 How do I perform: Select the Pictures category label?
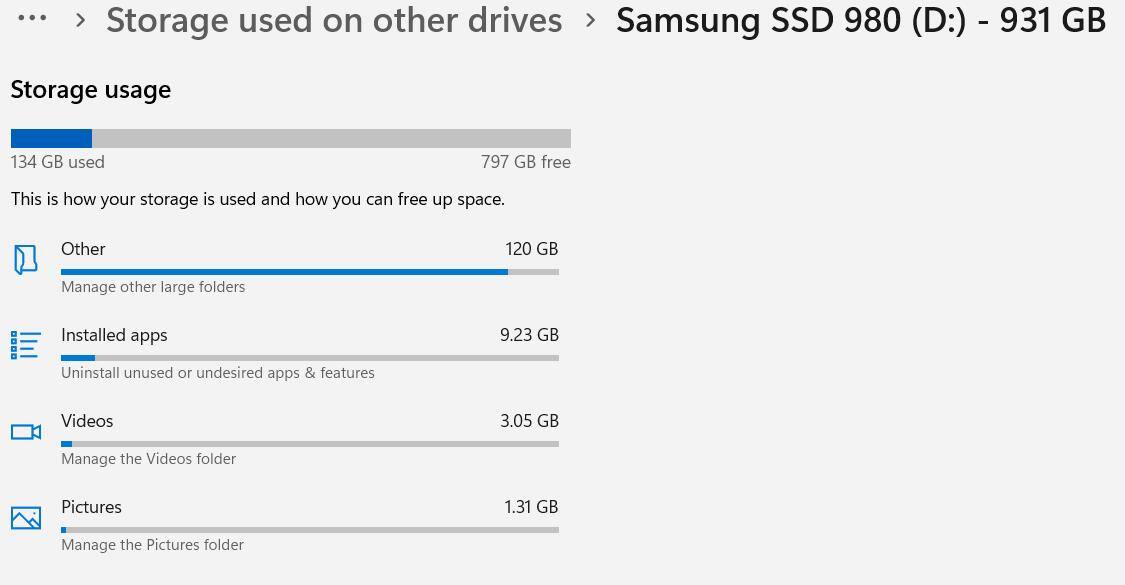91,507
